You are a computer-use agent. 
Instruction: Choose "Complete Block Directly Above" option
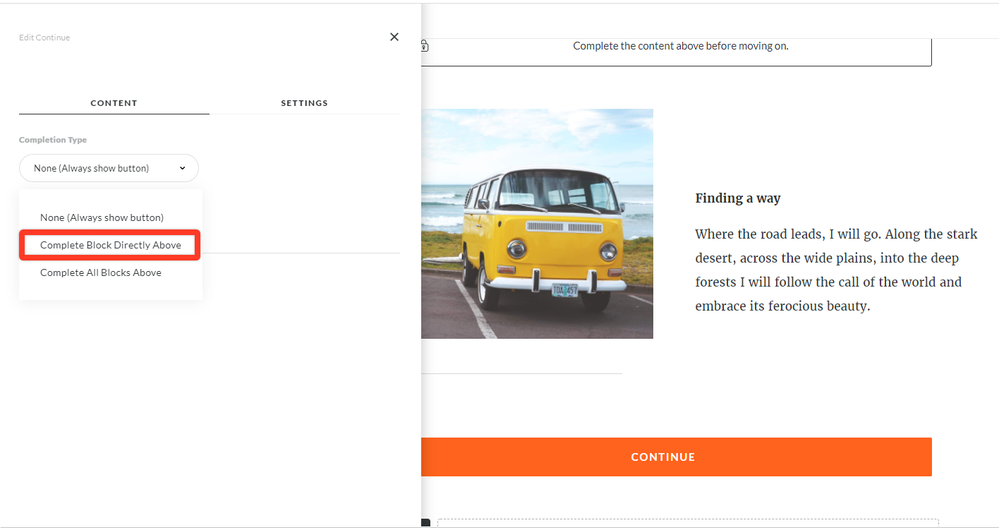(x=110, y=245)
